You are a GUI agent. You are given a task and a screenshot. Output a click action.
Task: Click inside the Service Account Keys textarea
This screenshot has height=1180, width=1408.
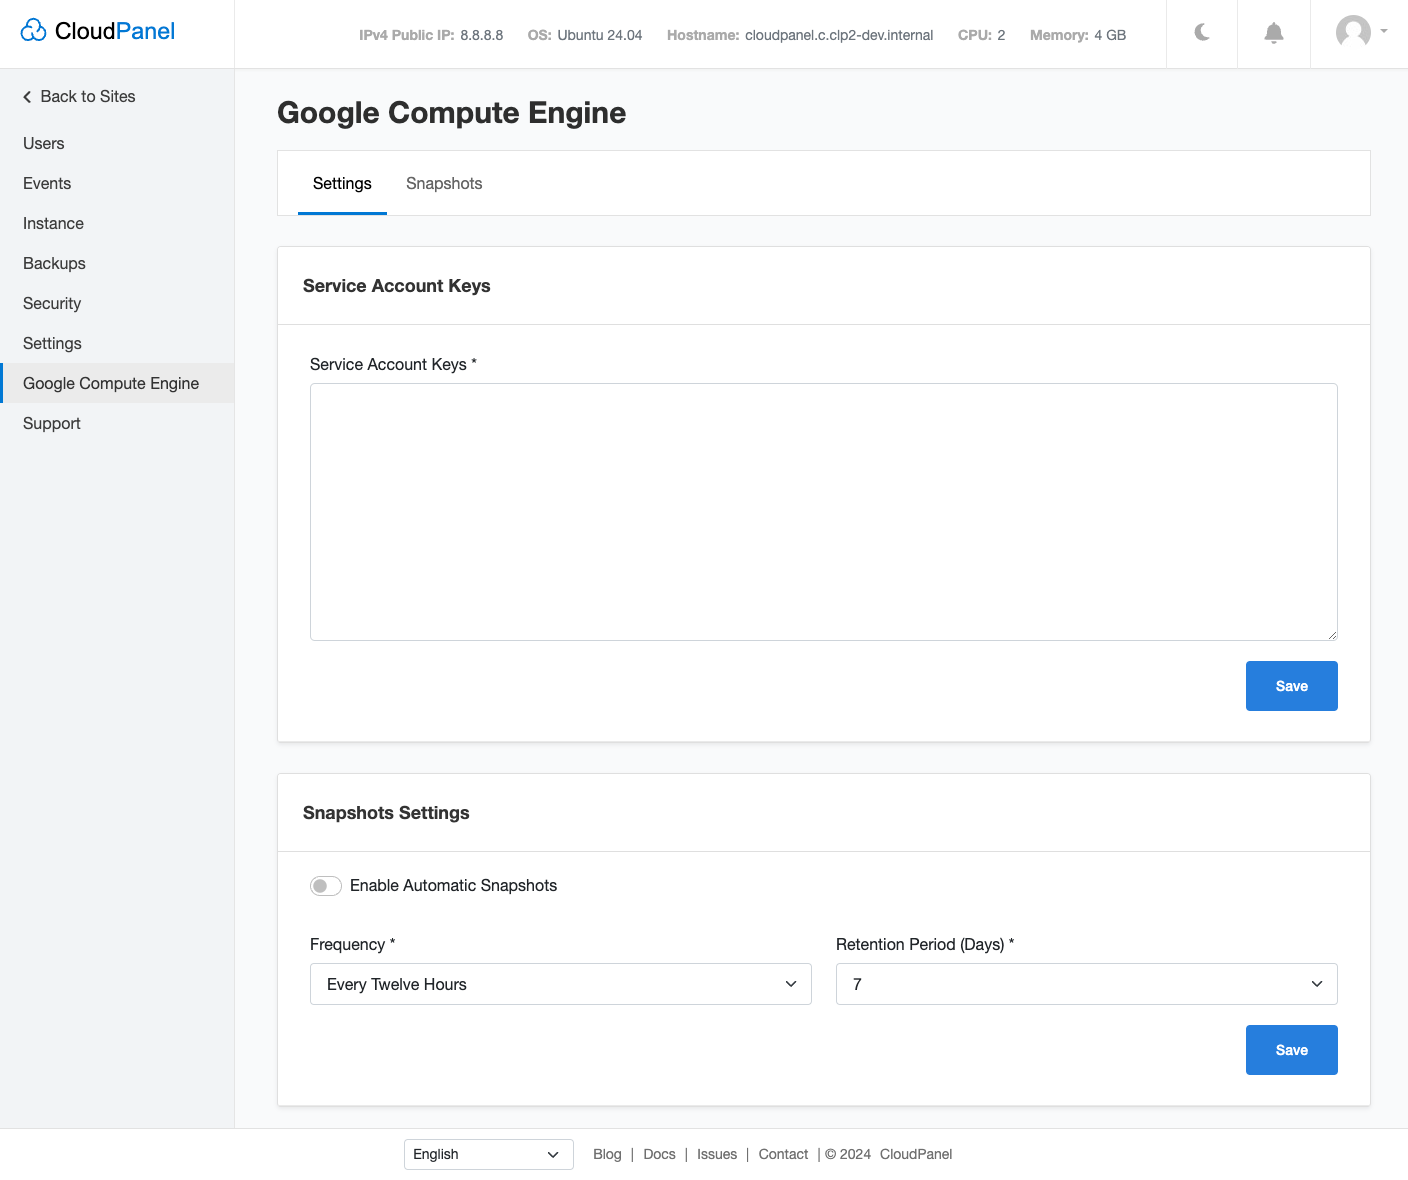823,511
